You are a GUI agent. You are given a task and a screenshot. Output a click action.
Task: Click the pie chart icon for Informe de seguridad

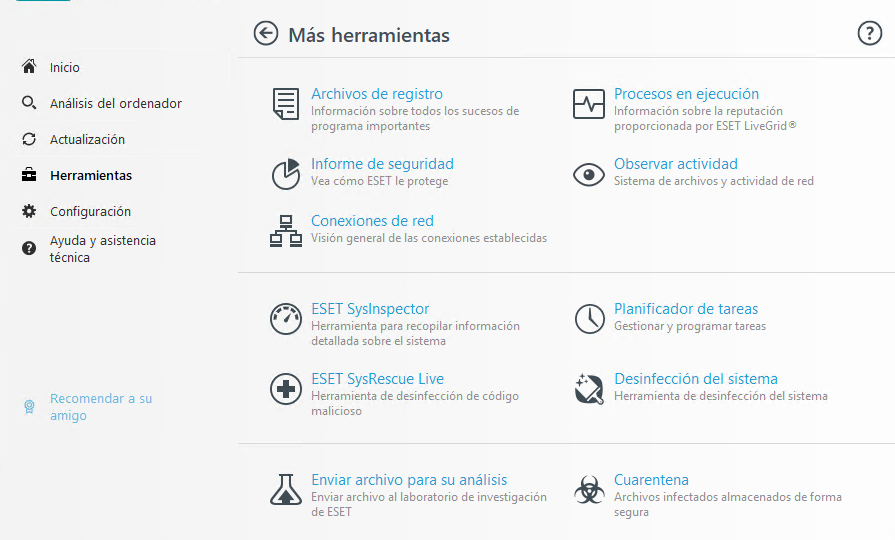[285, 174]
